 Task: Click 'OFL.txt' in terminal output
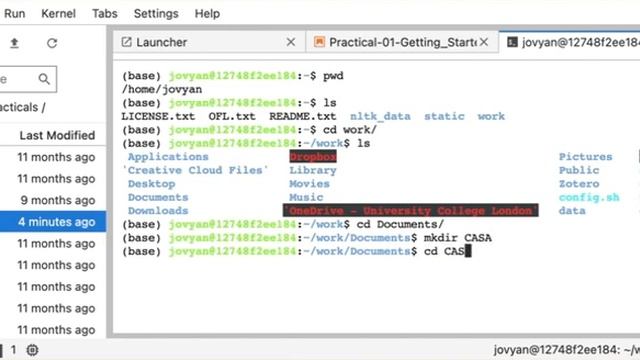point(232,116)
